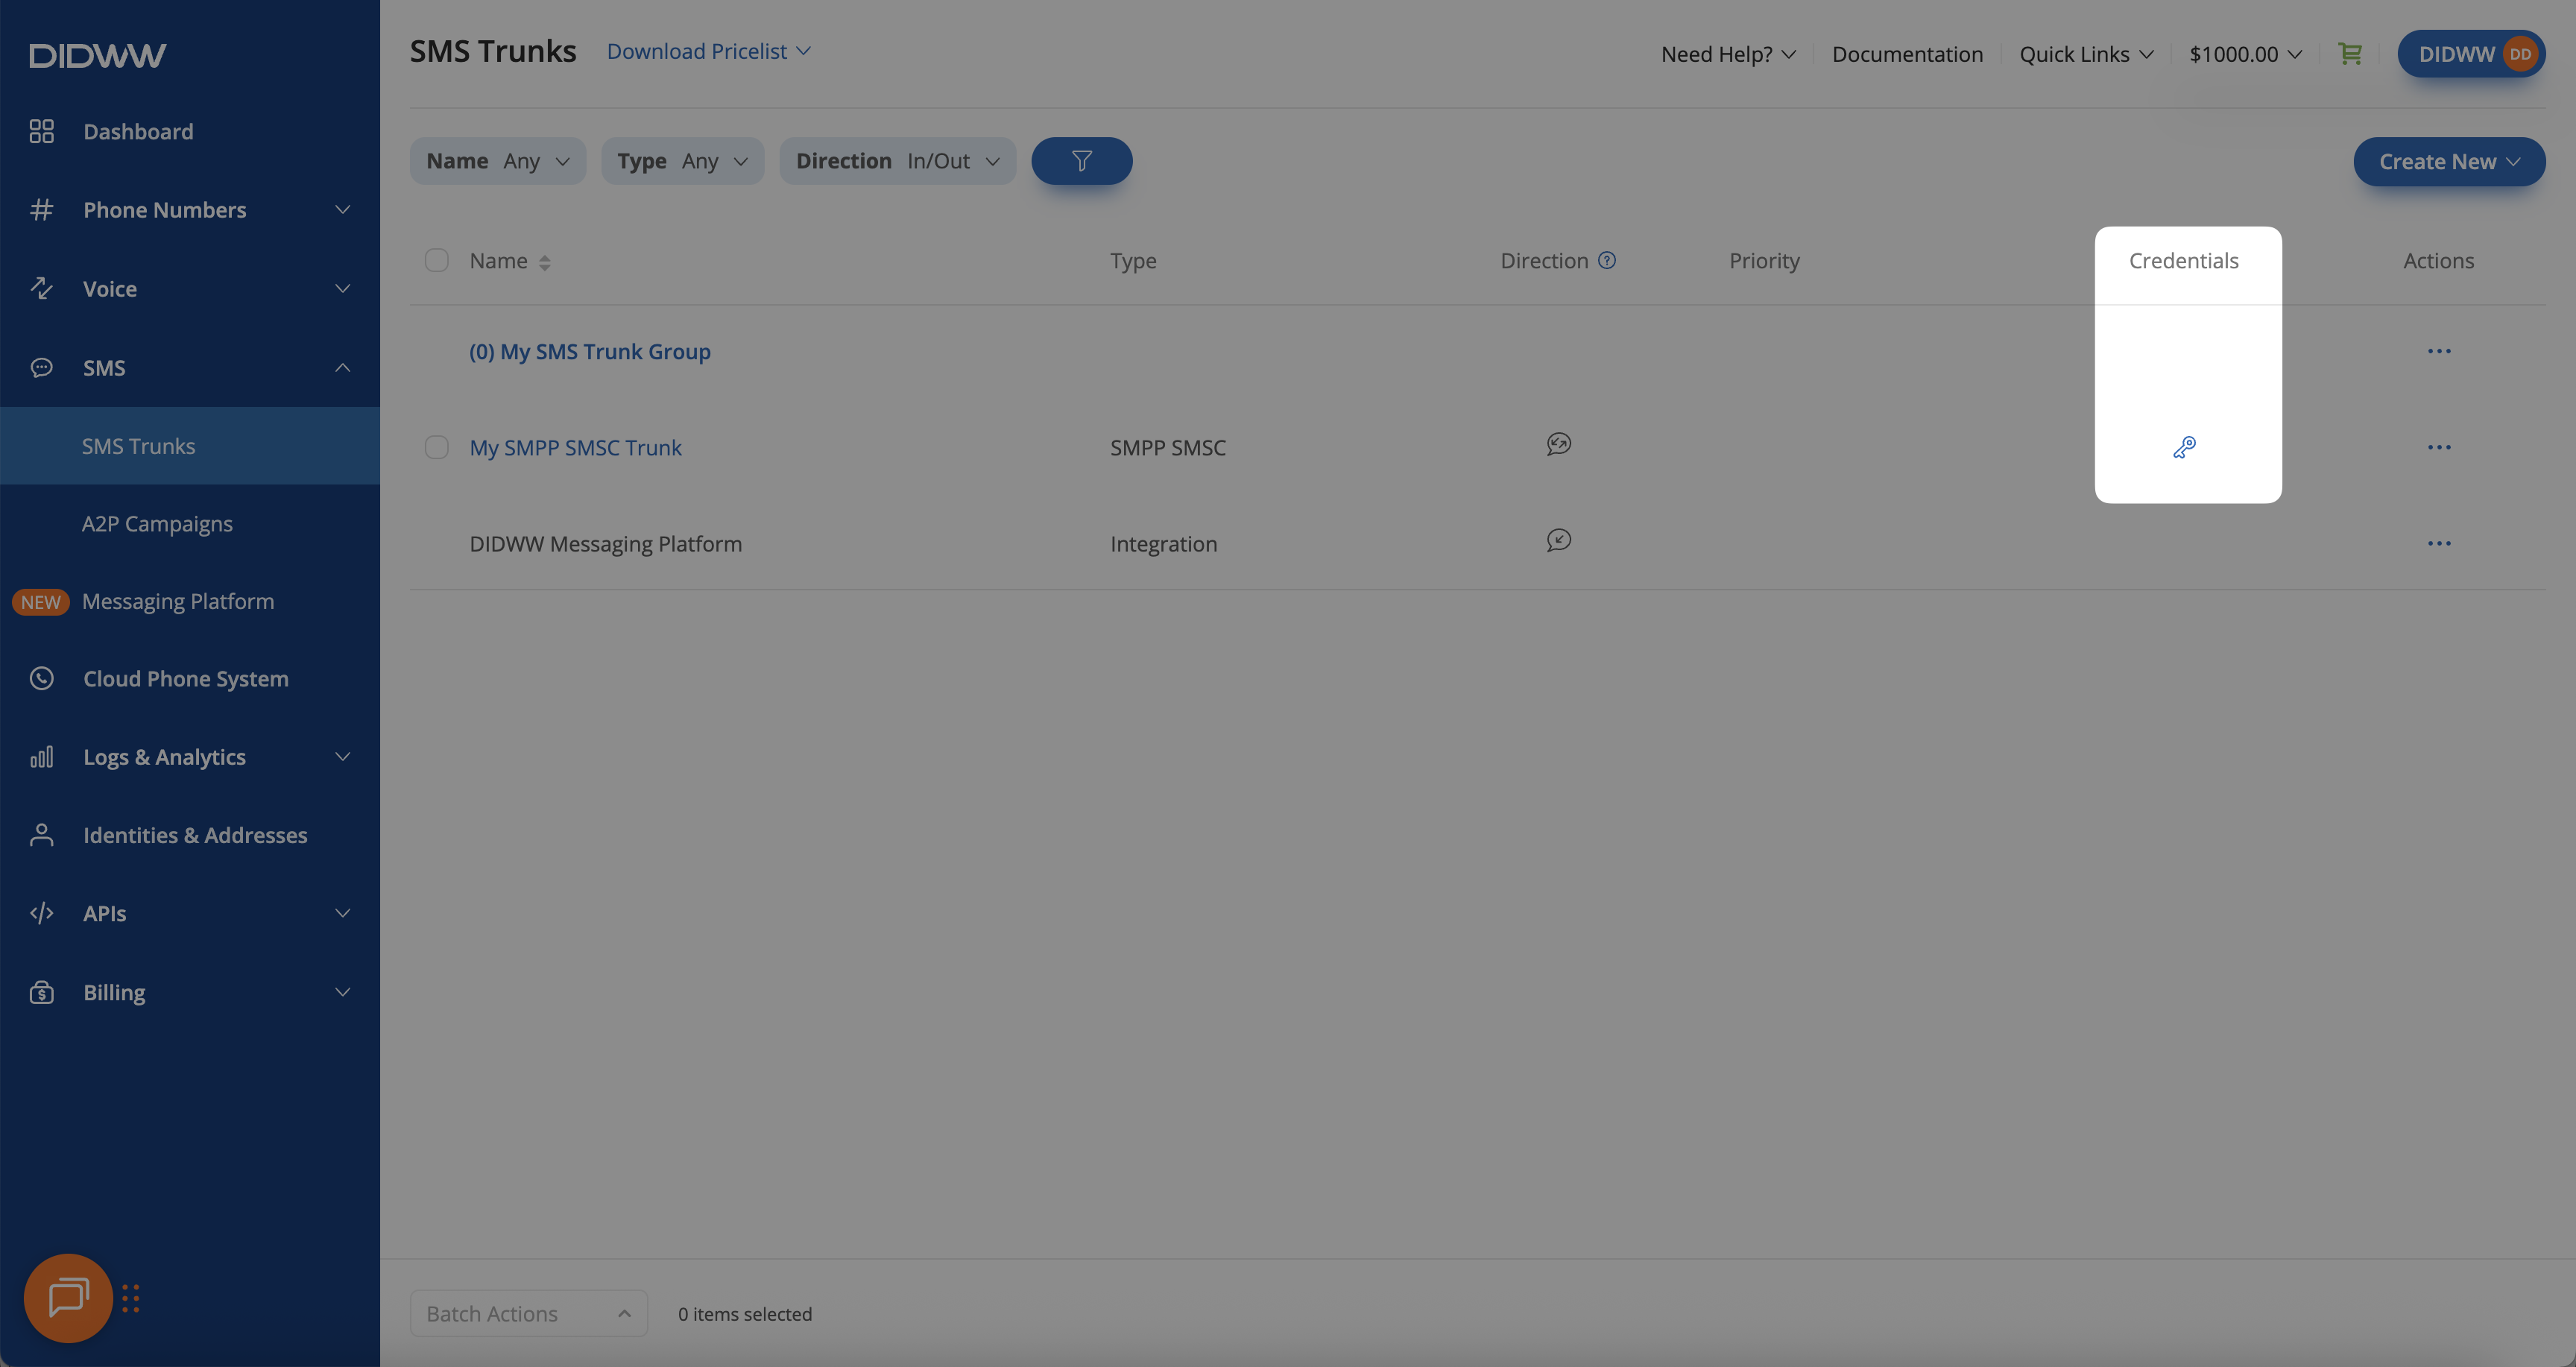The image size is (2576, 1367).
Task: Expand the APIs menu chevron
Action: (x=342, y=913)
